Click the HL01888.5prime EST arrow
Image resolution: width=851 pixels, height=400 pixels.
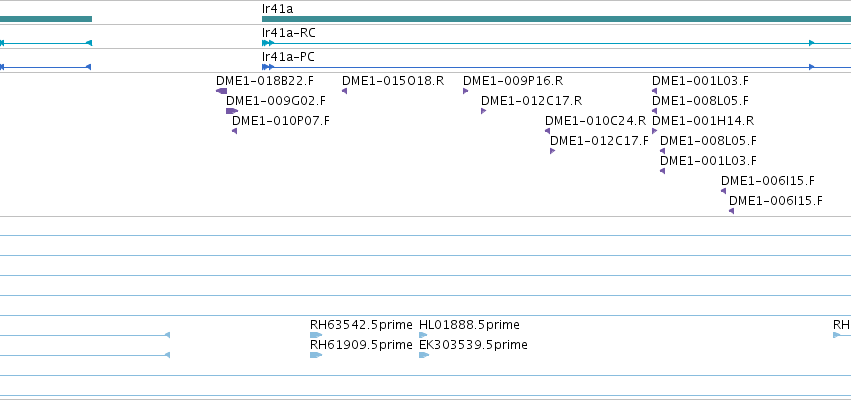coord(423,335)
